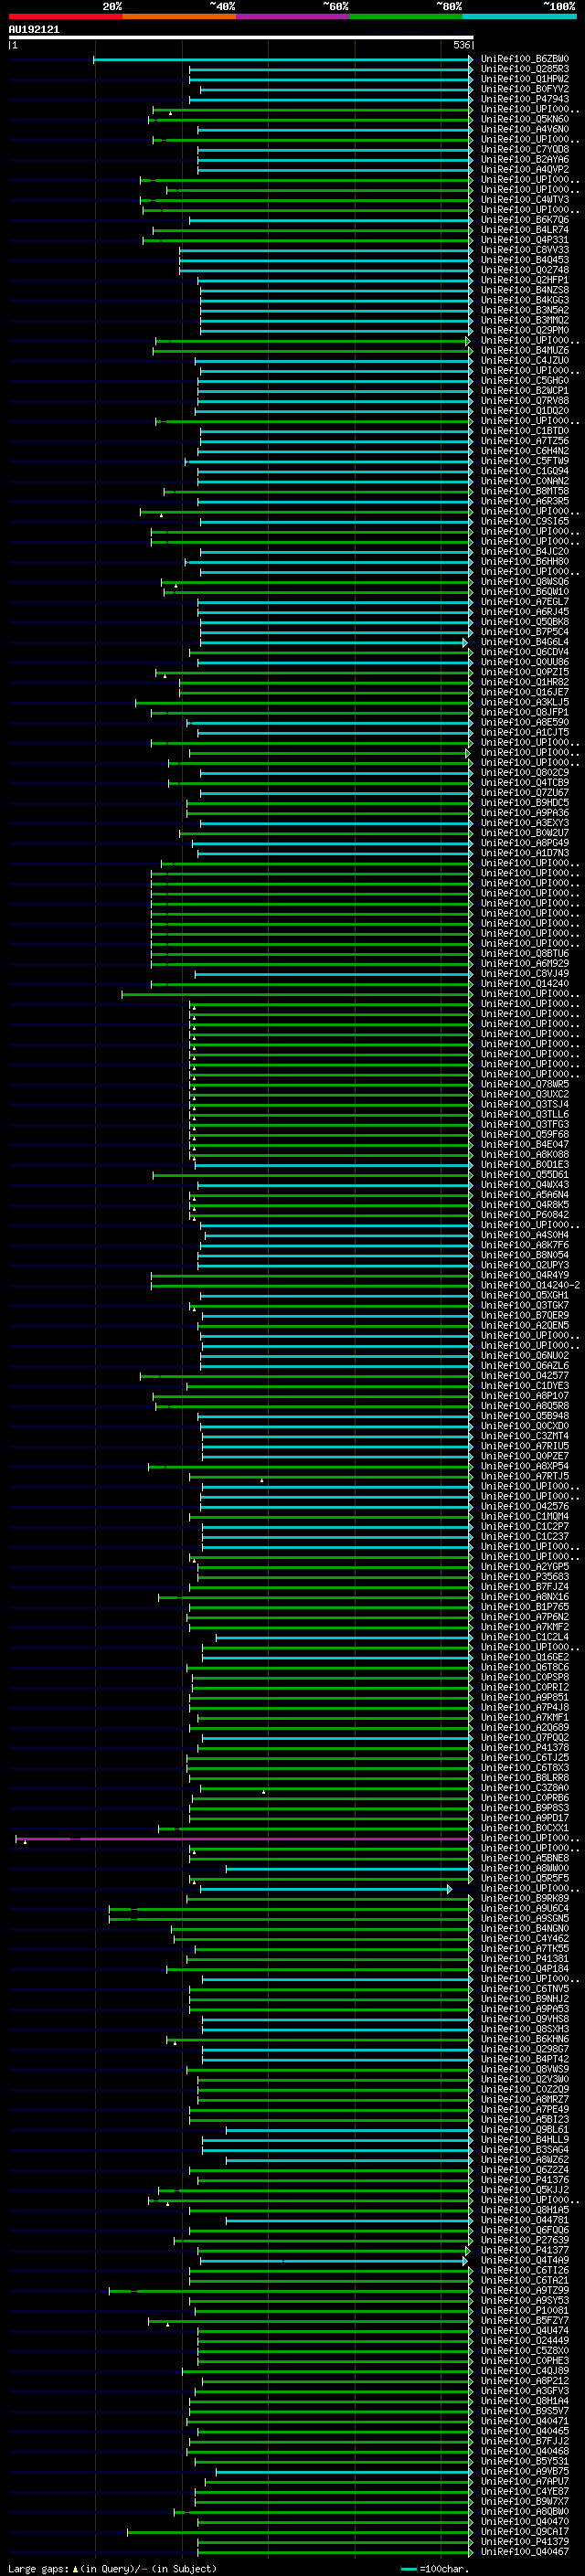Select hit label UniRef100_A9U6C4

click(525, 1908)
